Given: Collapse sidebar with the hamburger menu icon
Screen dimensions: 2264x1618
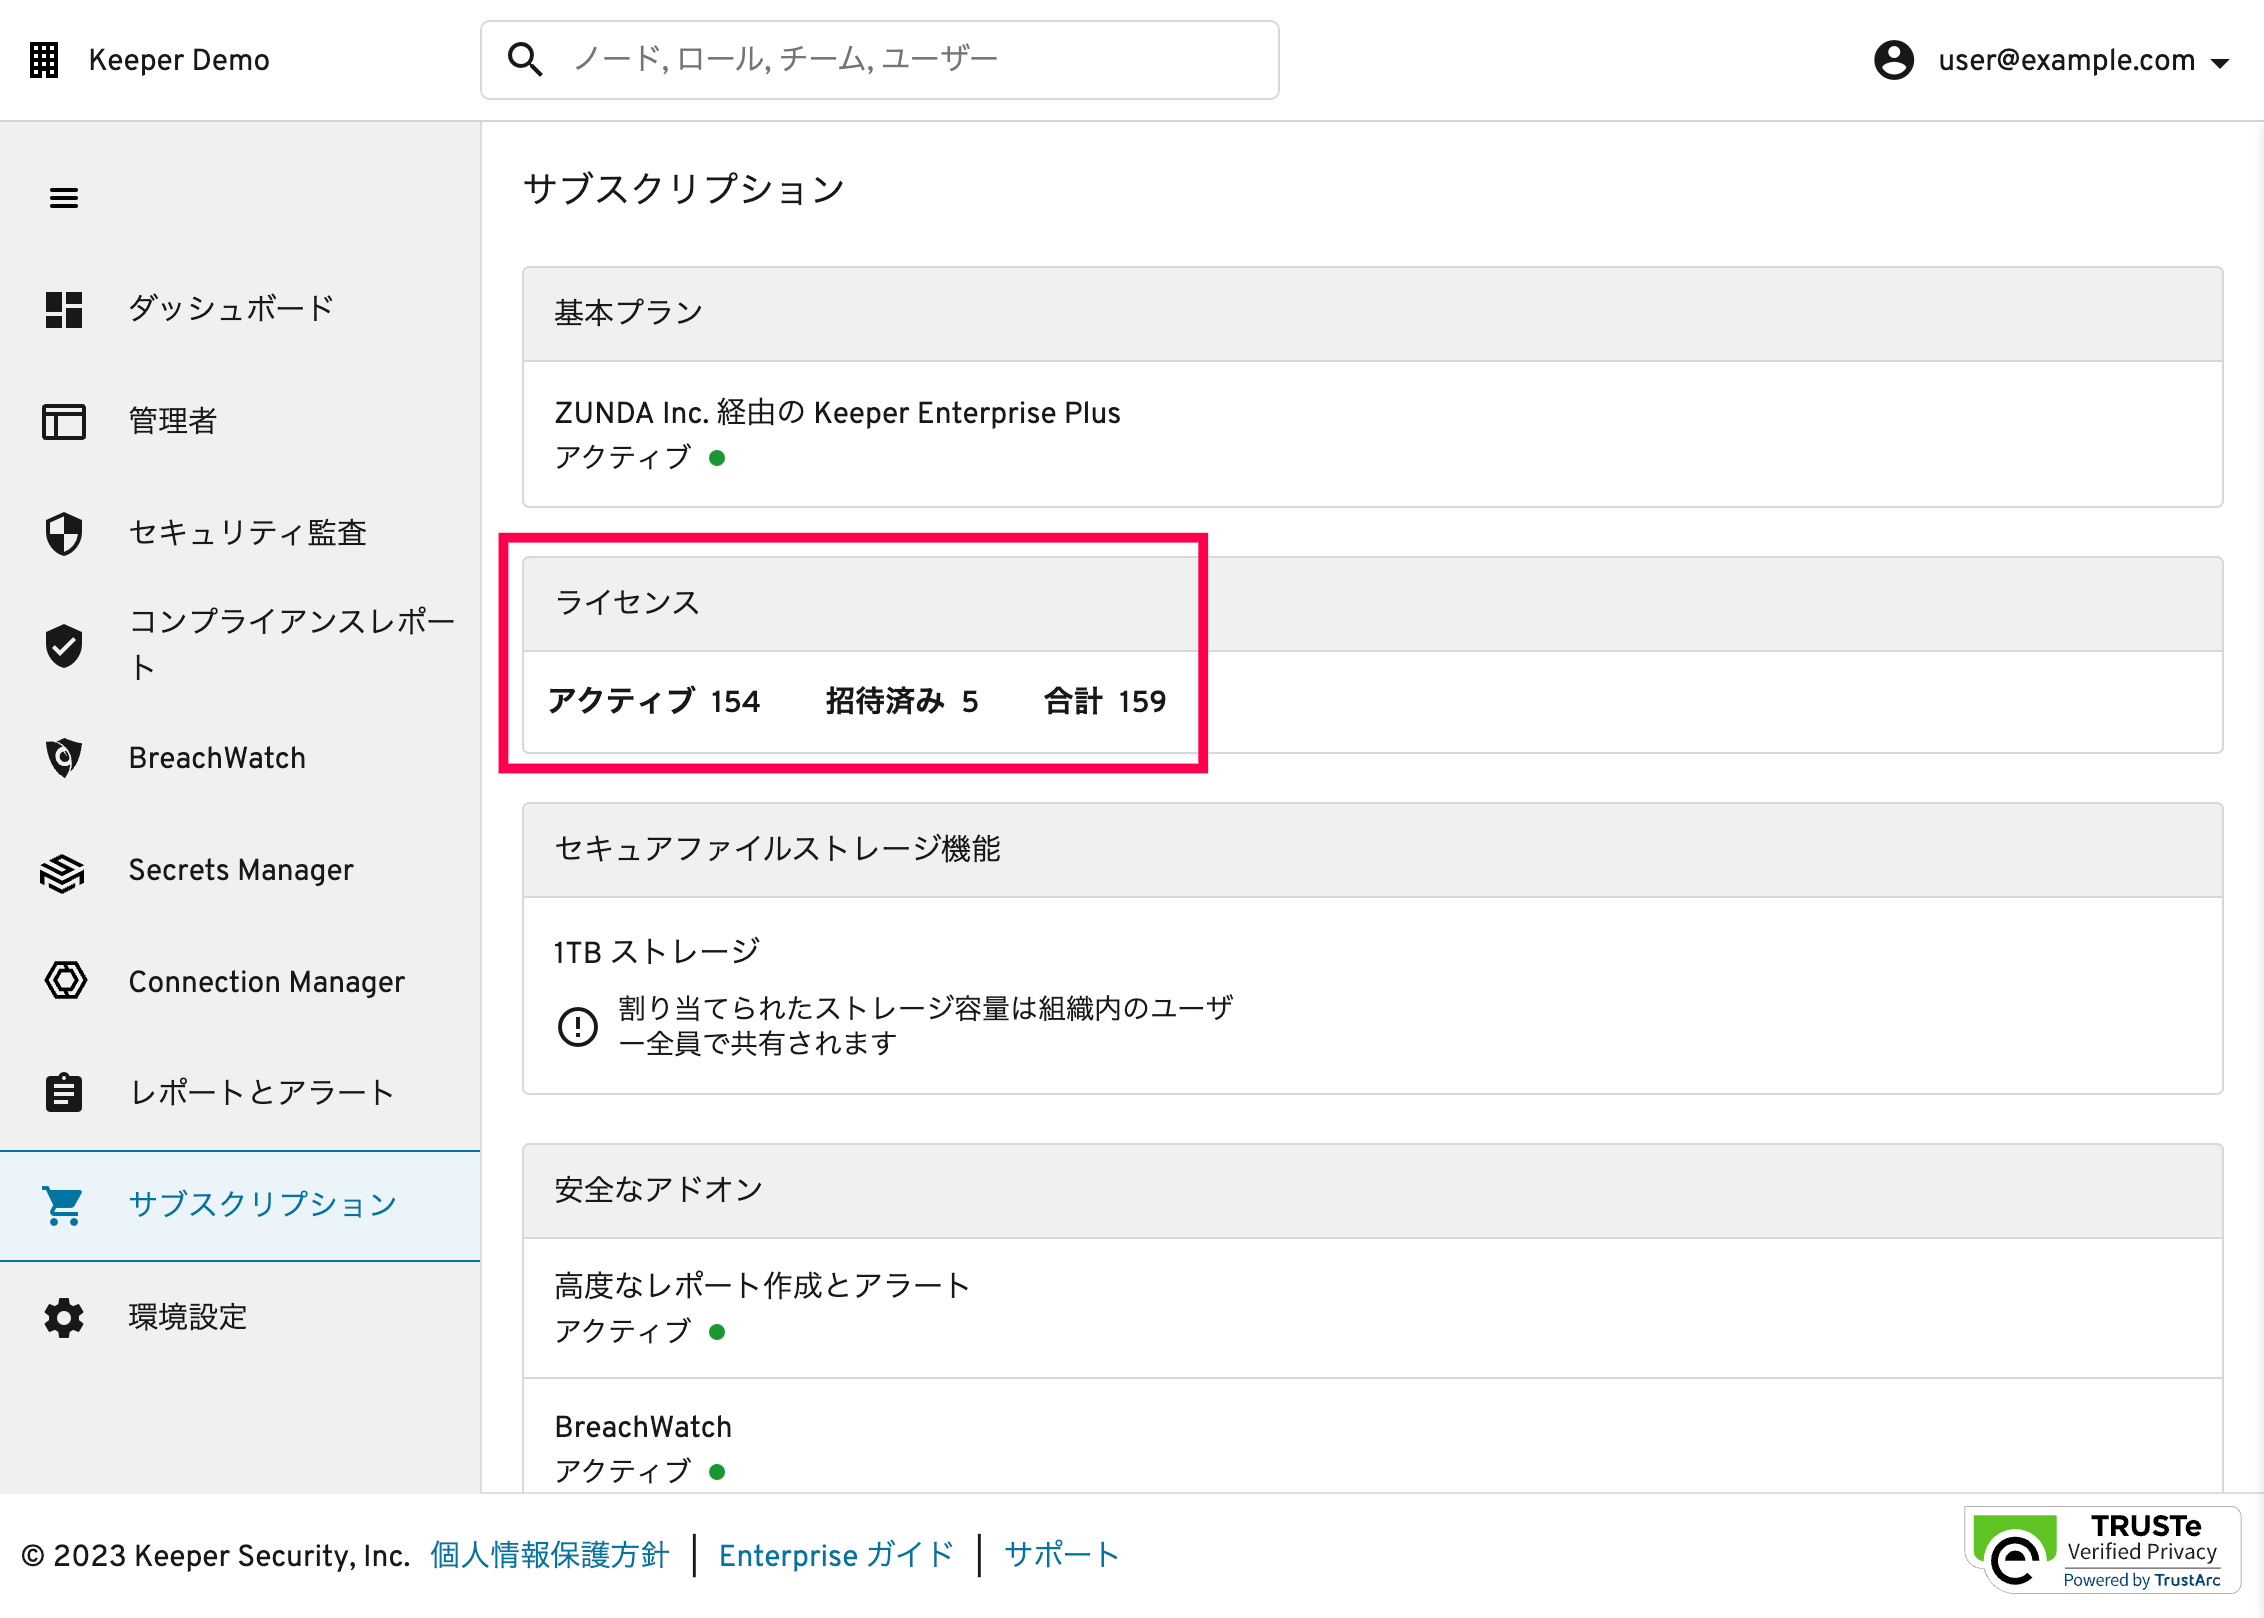Looking at the screenshot, I should click(64, 198).
